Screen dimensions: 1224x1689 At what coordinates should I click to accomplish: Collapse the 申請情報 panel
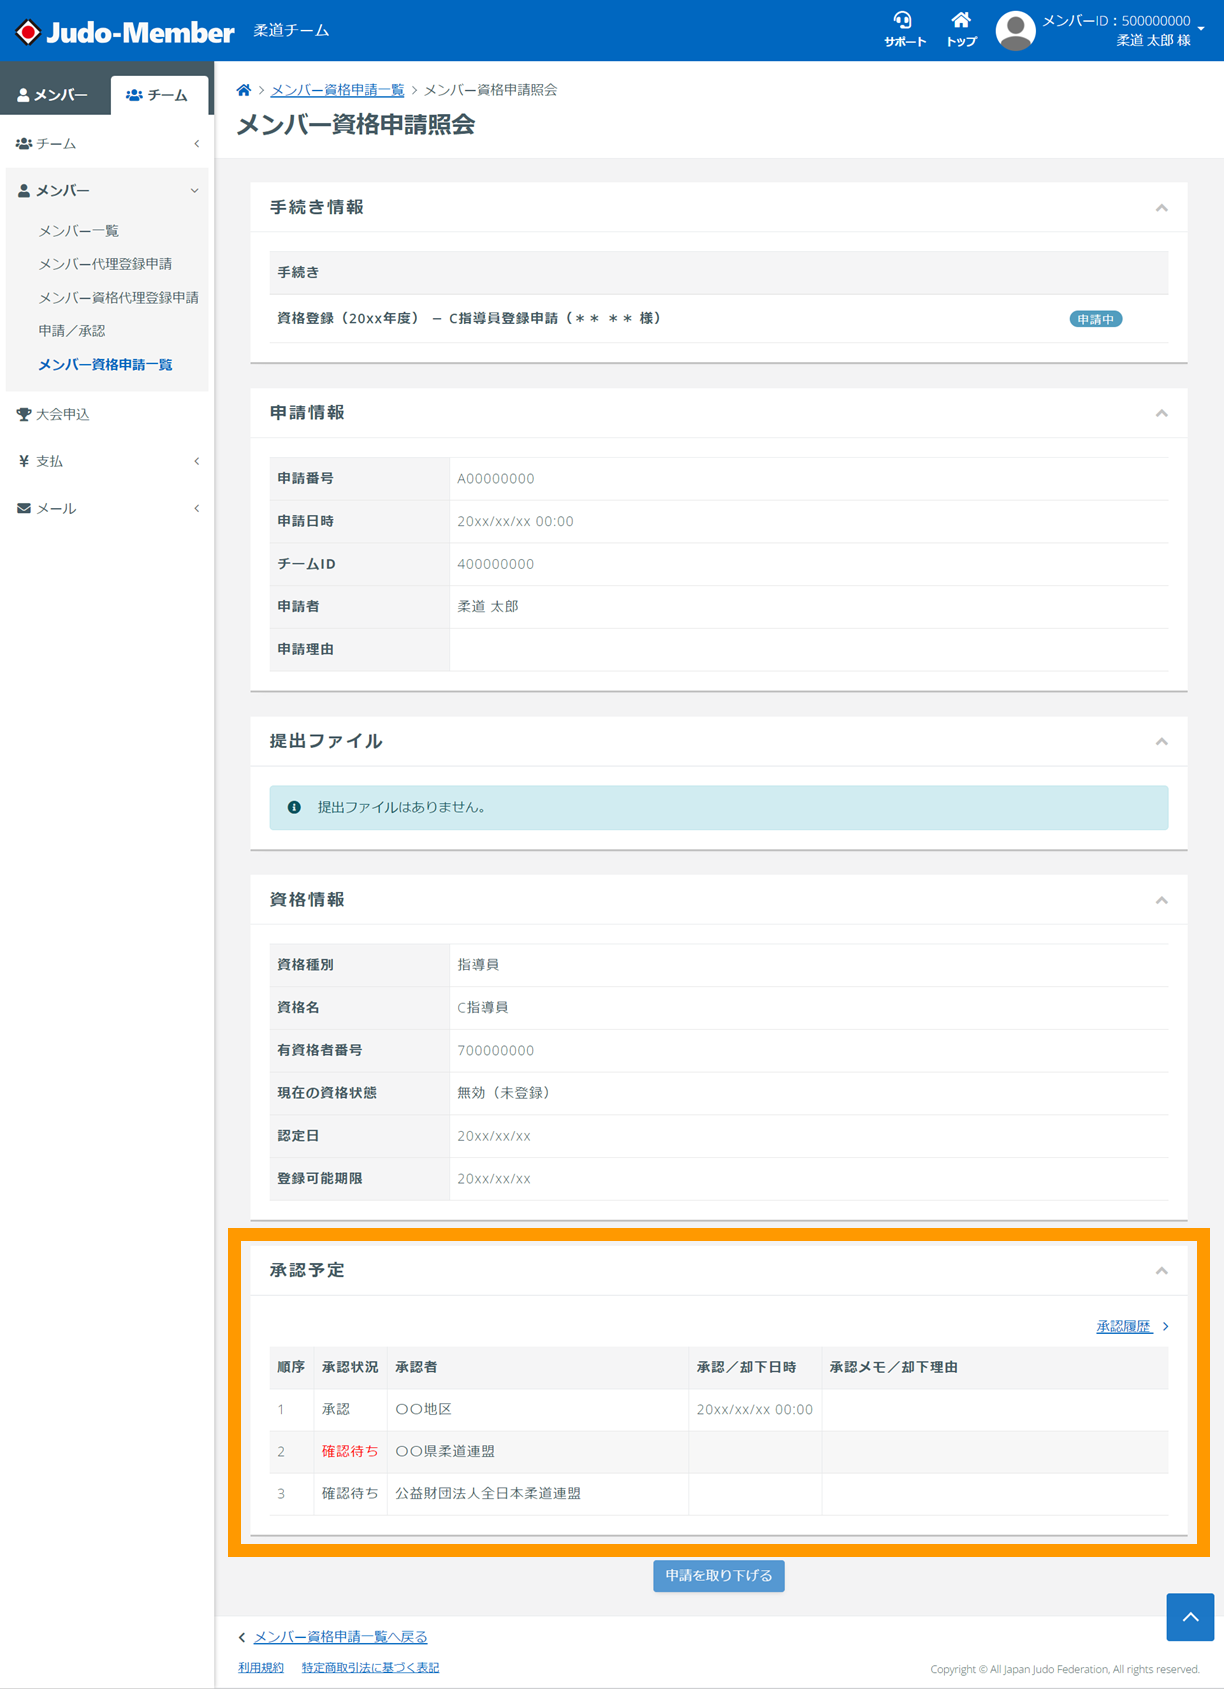(1161, 413)
